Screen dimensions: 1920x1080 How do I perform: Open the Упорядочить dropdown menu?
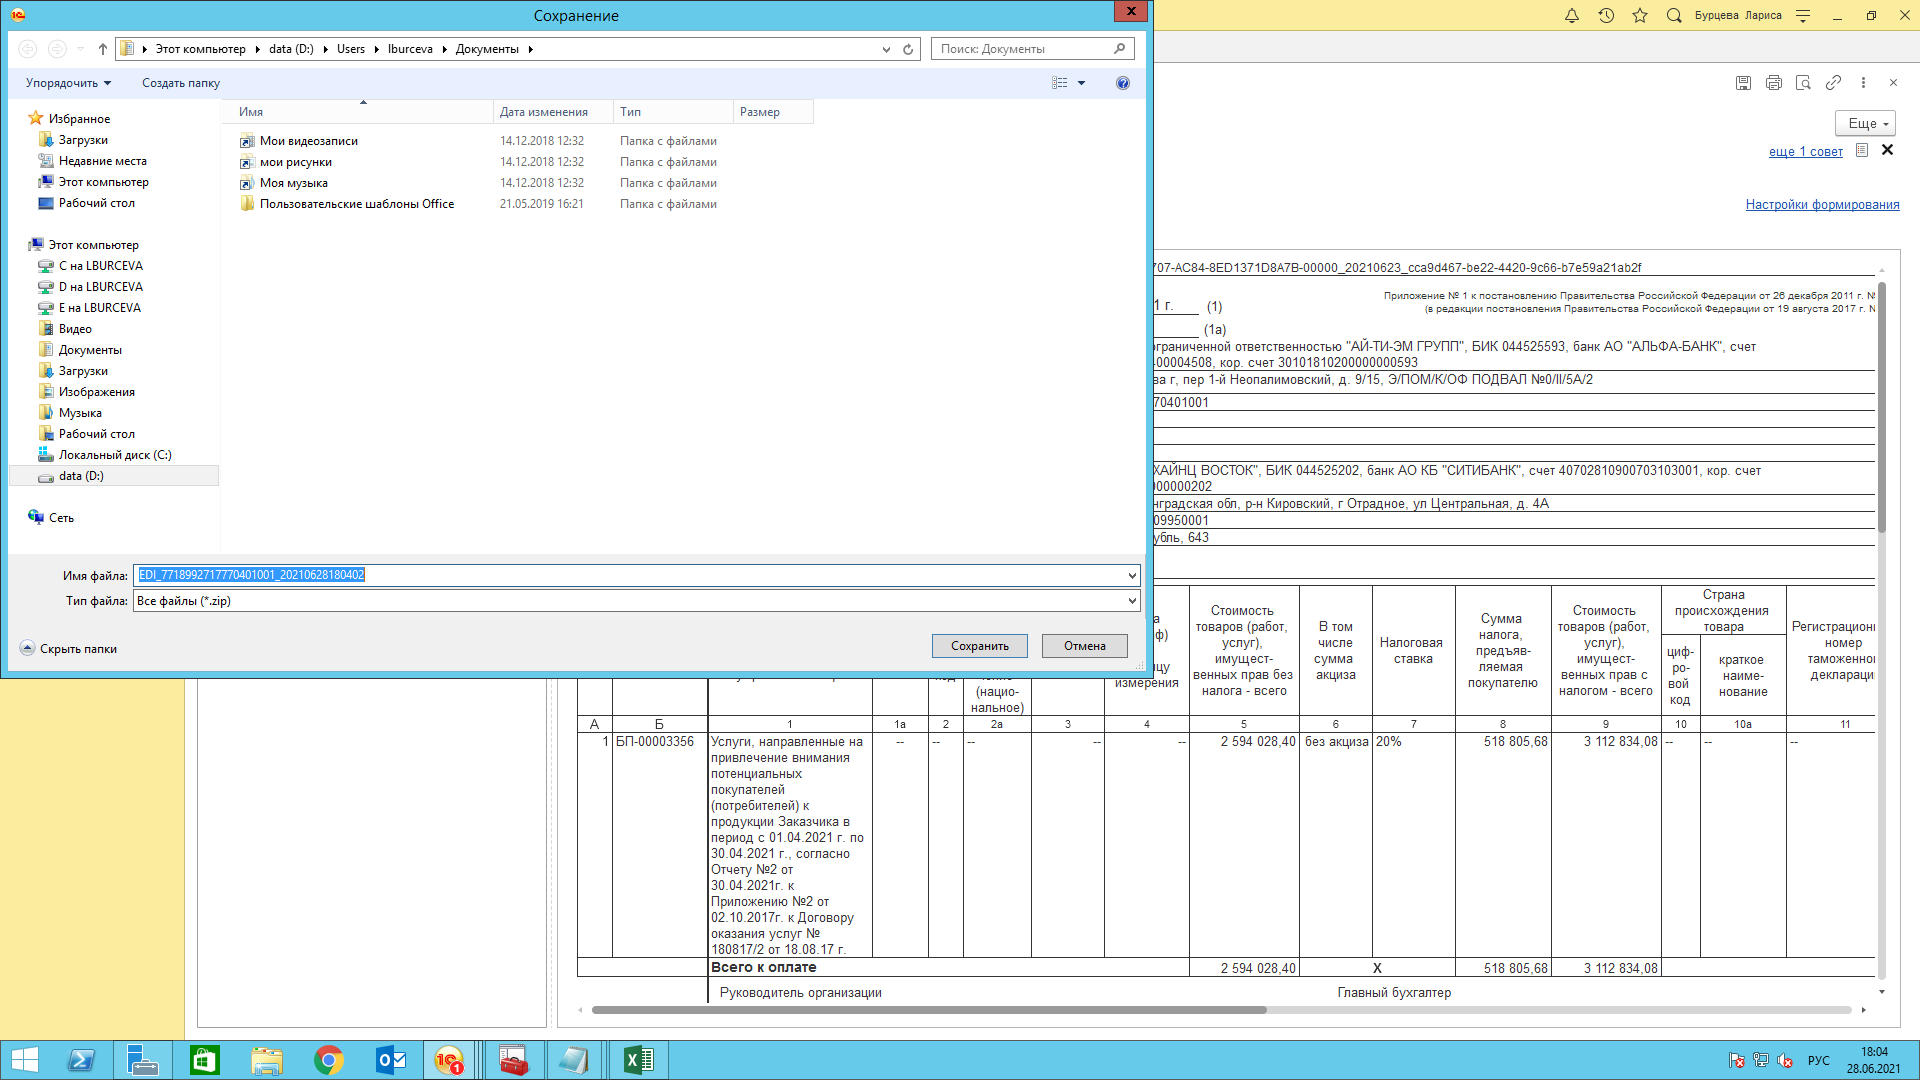[x=68, y=83]
